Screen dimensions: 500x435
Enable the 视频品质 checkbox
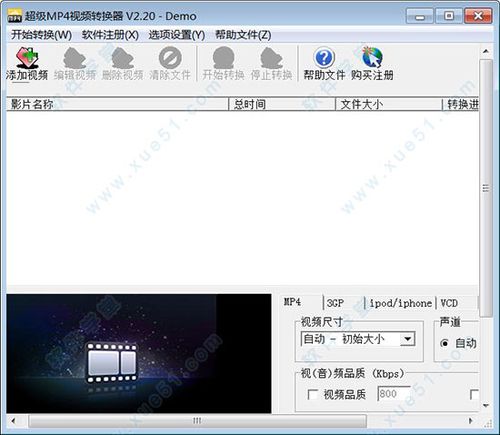click(312, 395)
